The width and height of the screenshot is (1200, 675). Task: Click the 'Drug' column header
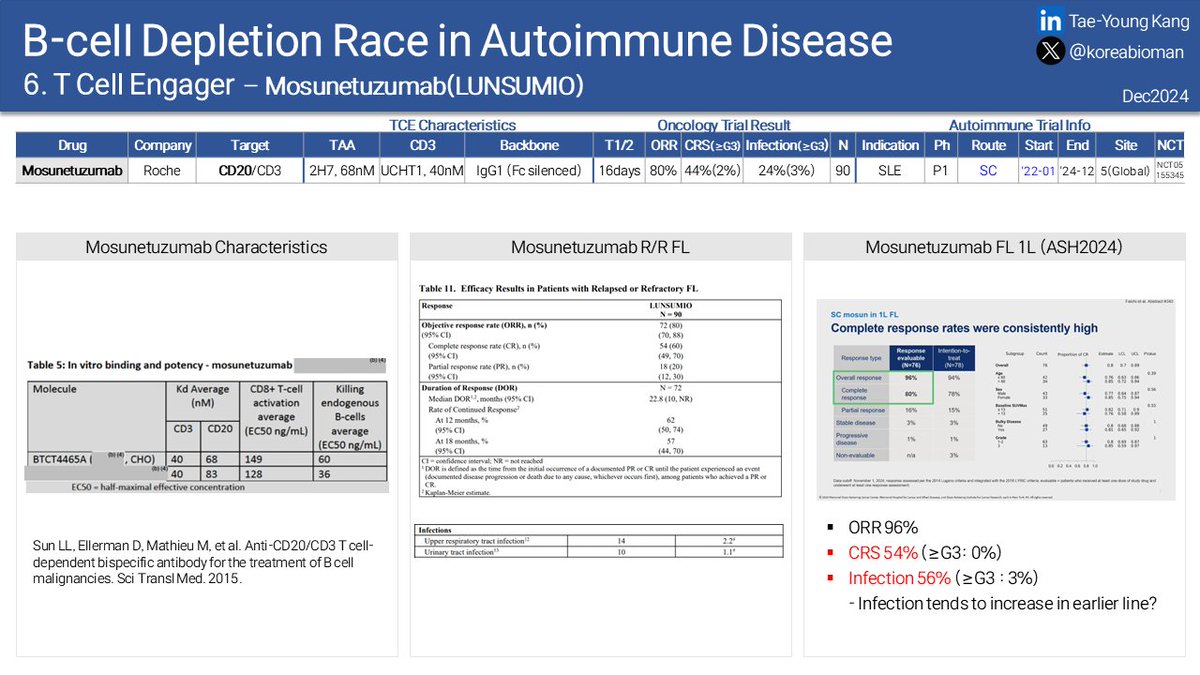[x=73, y=145]
